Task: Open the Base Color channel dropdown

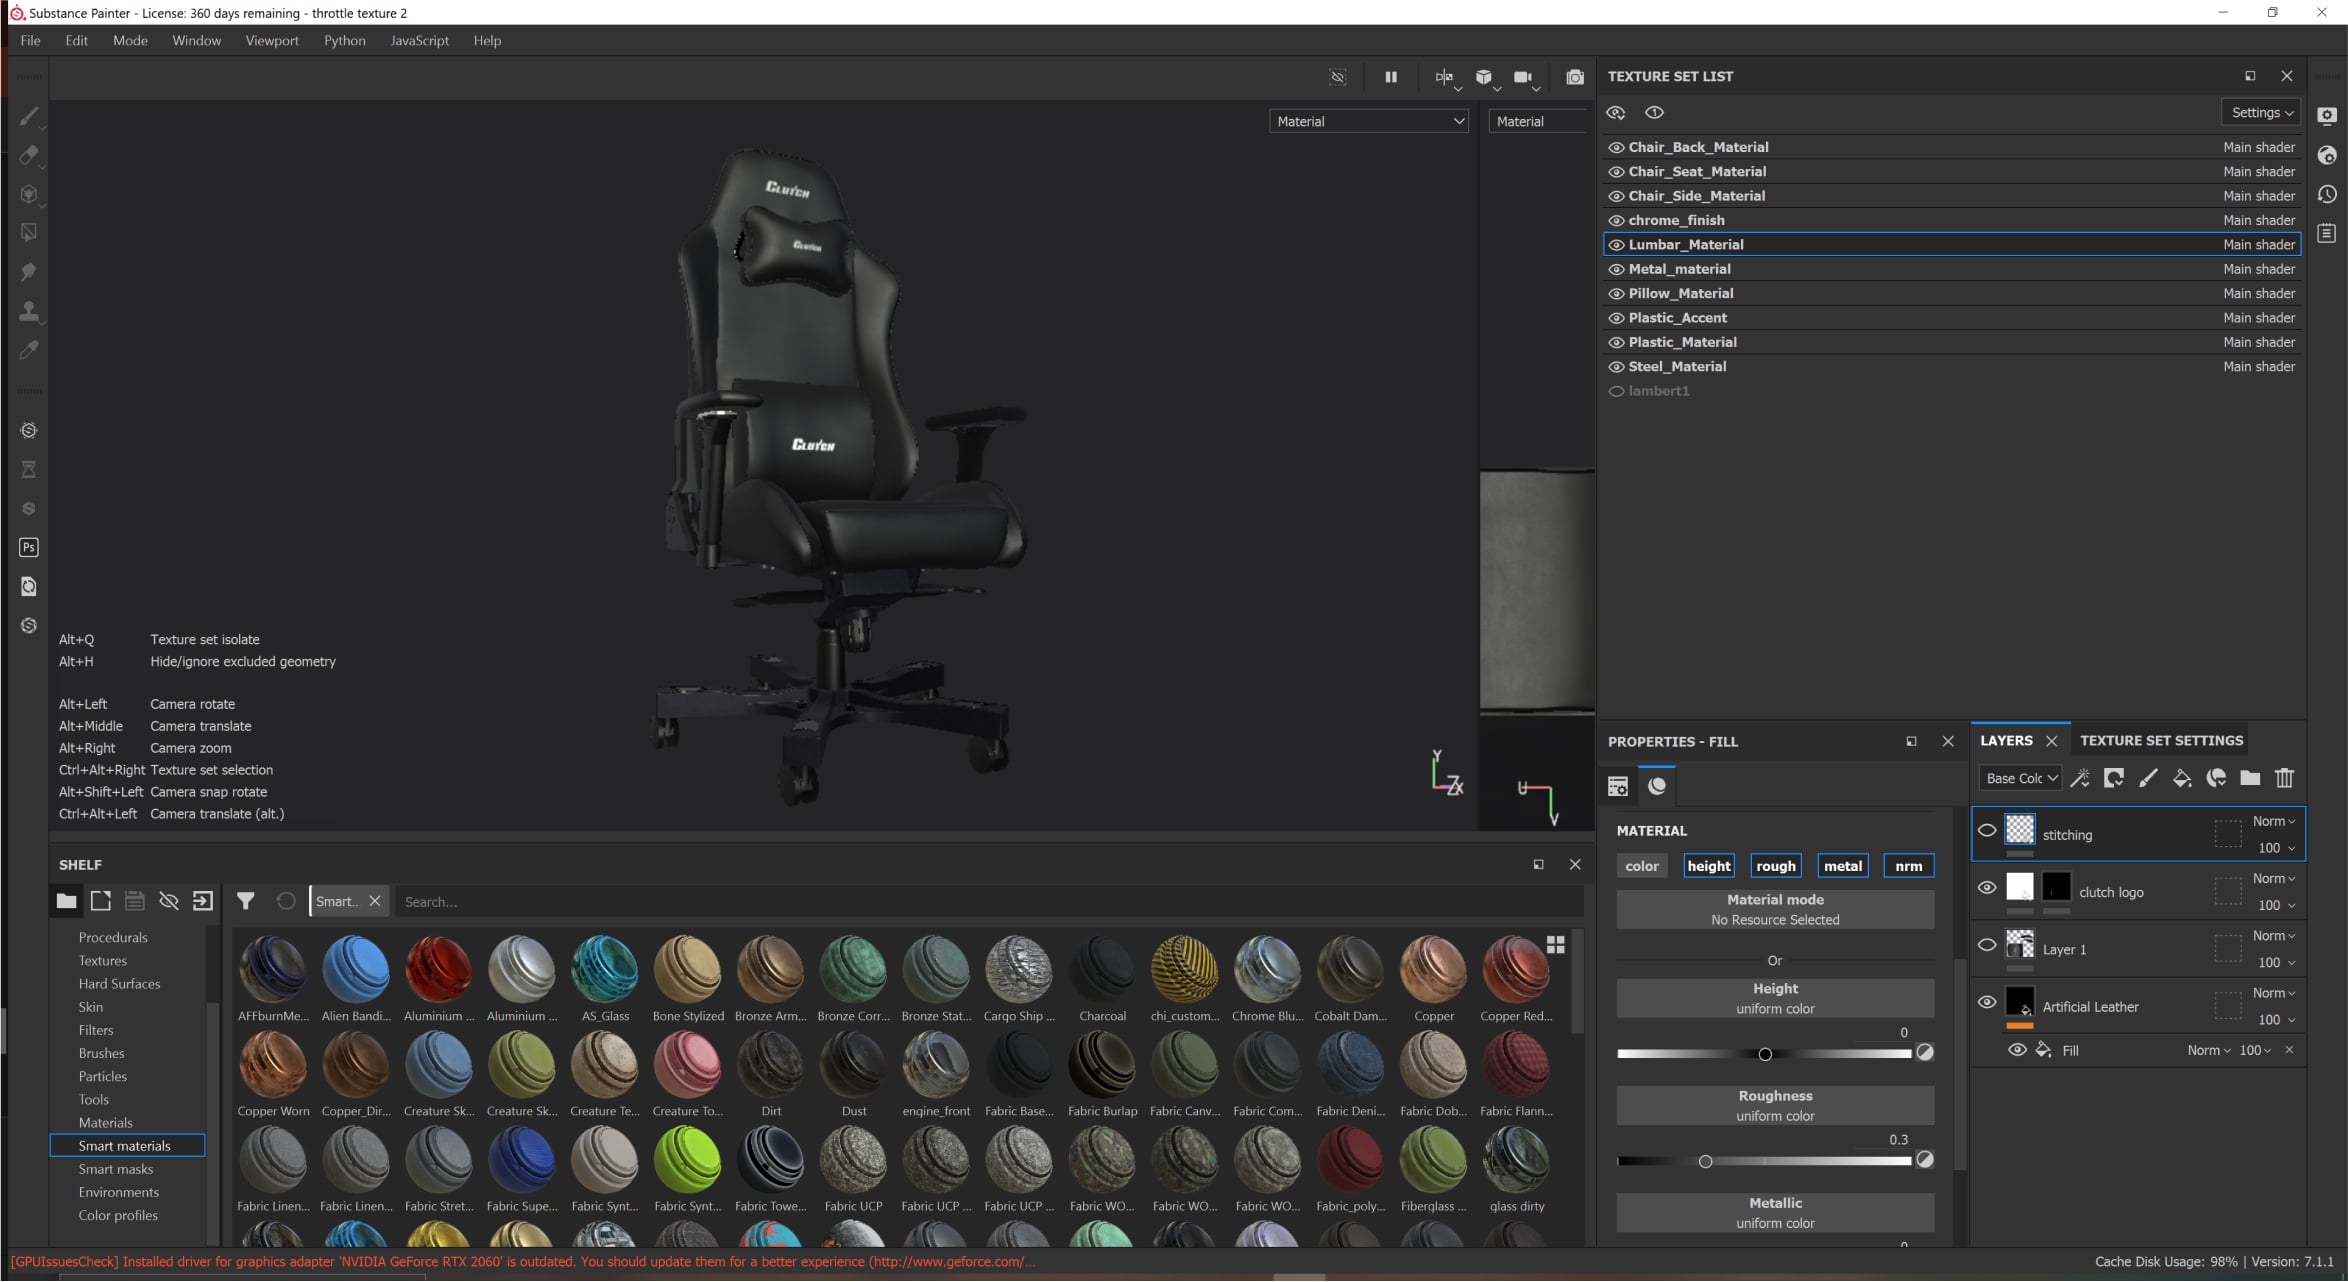Action: pos(2021,779)
